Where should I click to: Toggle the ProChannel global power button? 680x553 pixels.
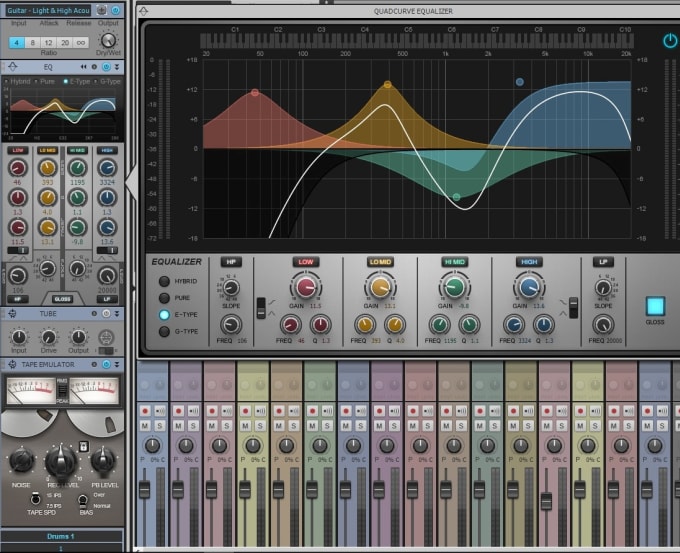coord(116,10)
